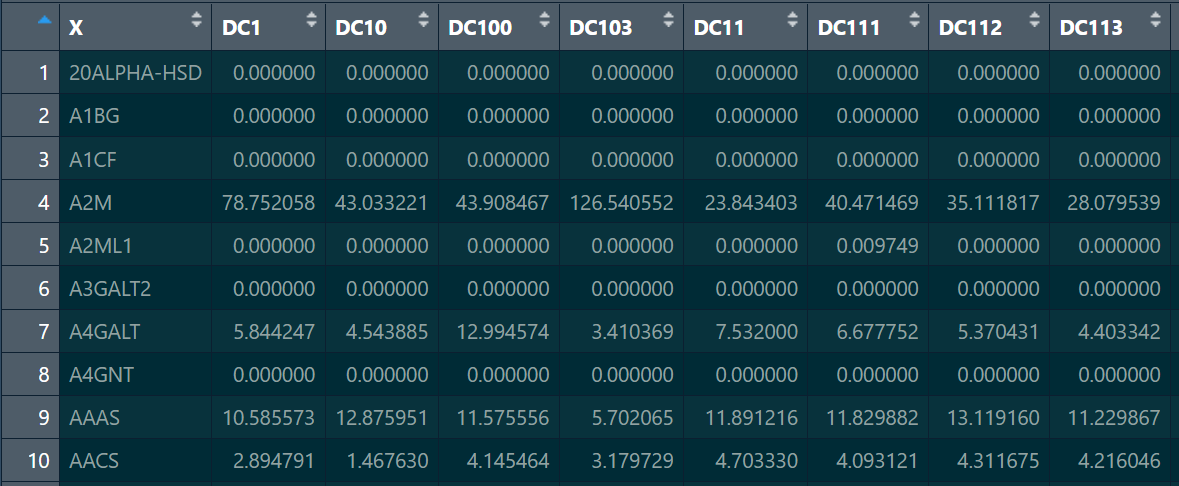Screen dimensions: 1179x486
Task: Click value 3.179729 in AACS row
Action: 632,460
